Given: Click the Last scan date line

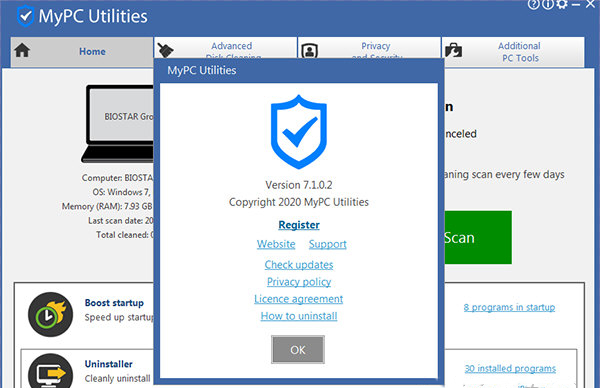Looking at the screenshot, I should point(121,221).
